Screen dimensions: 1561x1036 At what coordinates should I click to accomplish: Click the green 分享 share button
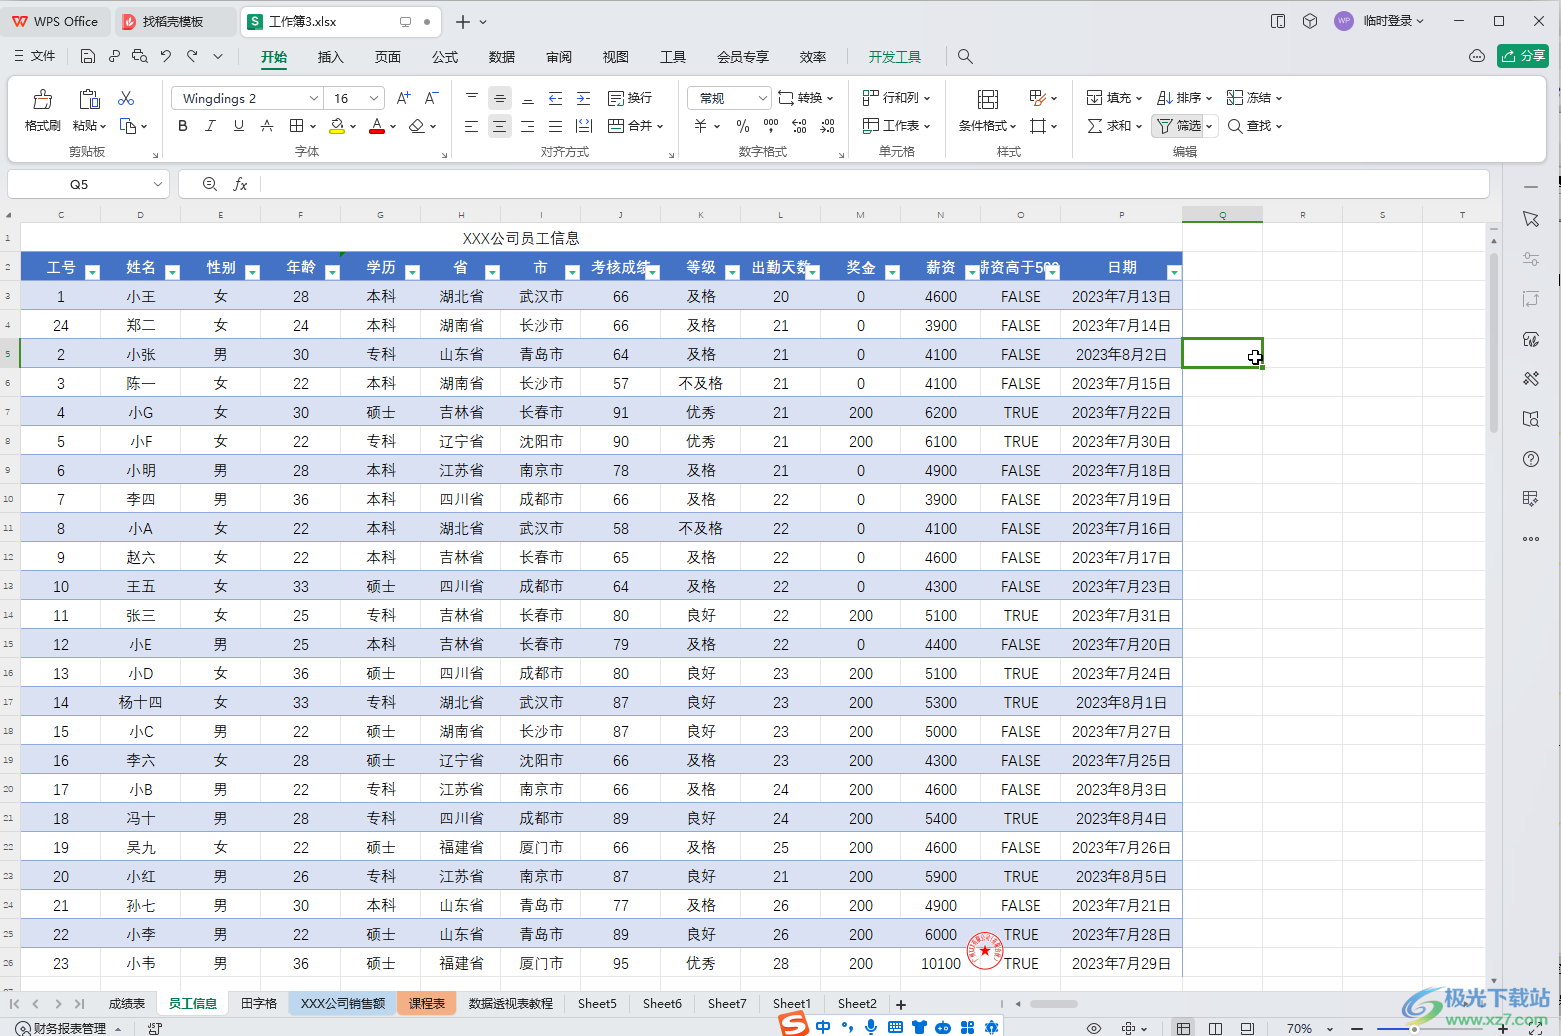pos(1523,56)
